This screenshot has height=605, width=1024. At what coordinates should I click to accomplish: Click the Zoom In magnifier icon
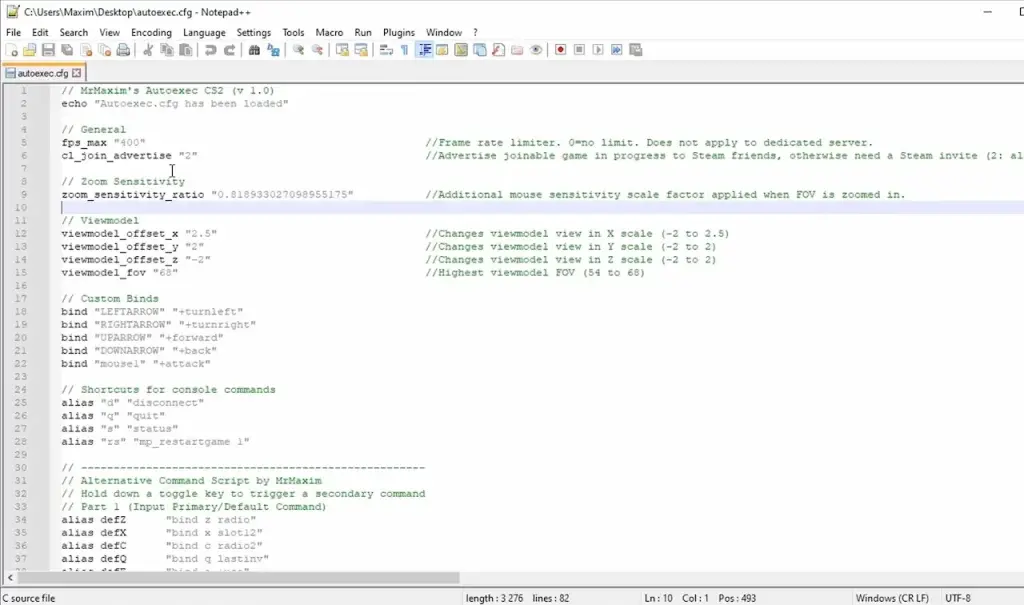298,50
